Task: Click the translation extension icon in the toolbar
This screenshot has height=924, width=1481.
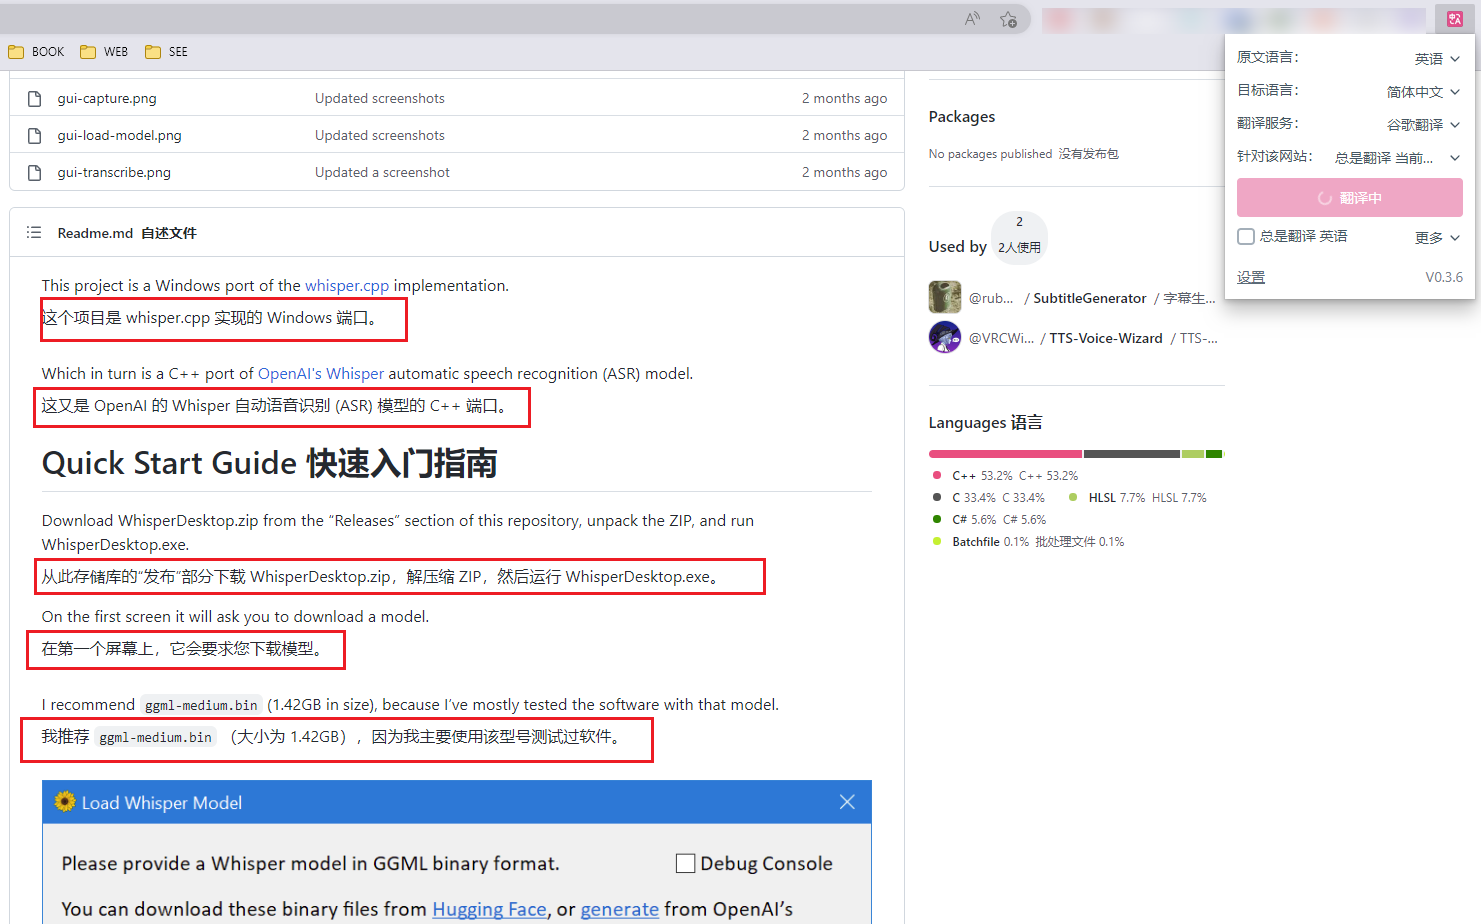Action: [x=1454, y=18]
